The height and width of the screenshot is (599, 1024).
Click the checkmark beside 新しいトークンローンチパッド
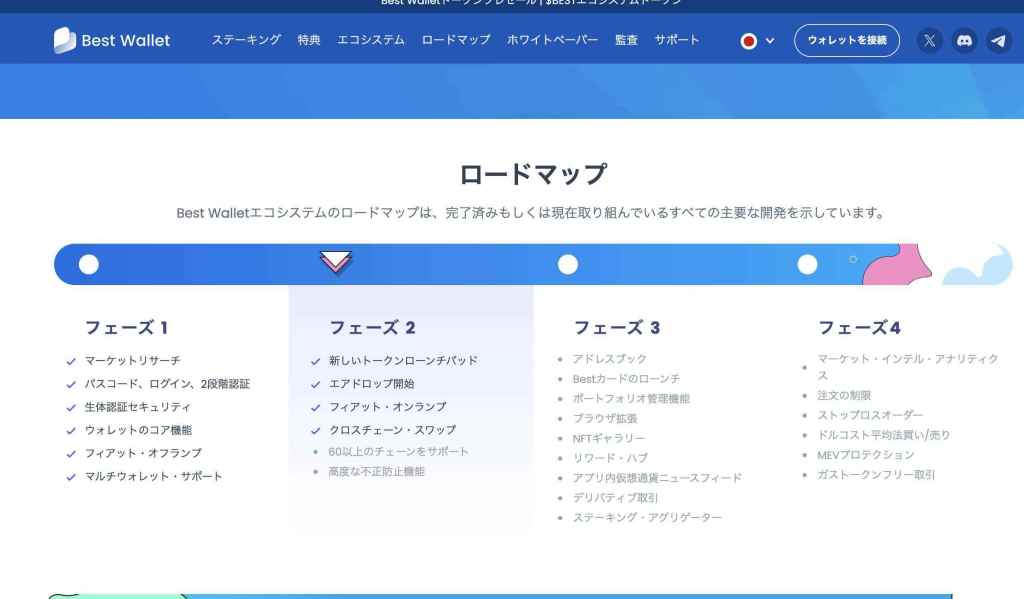point(315,361)
